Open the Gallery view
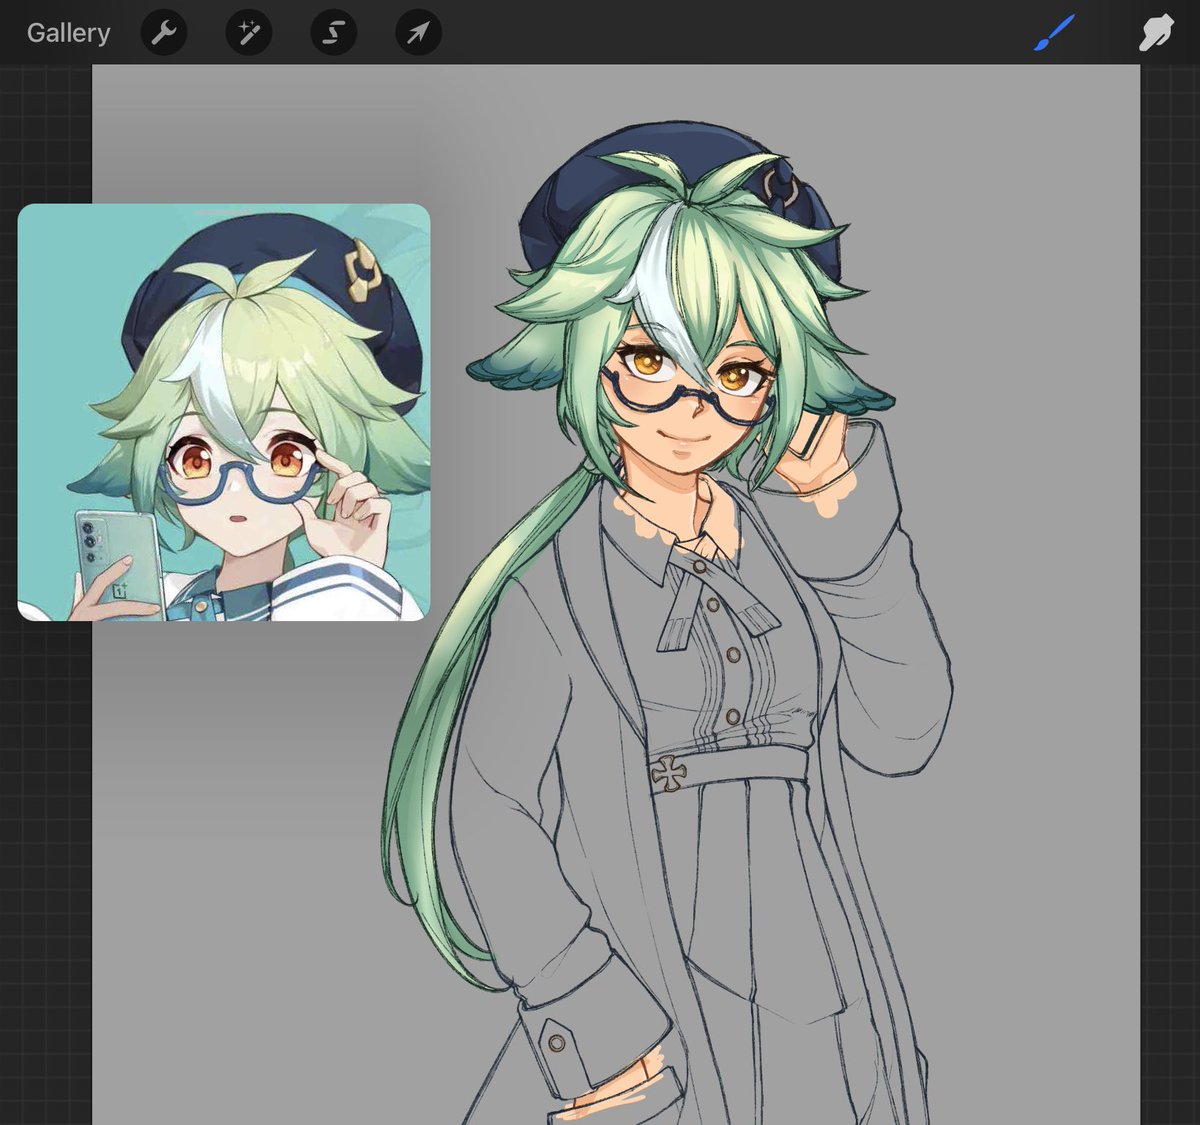1200x1125 pixels. click(x=68, y=33)
